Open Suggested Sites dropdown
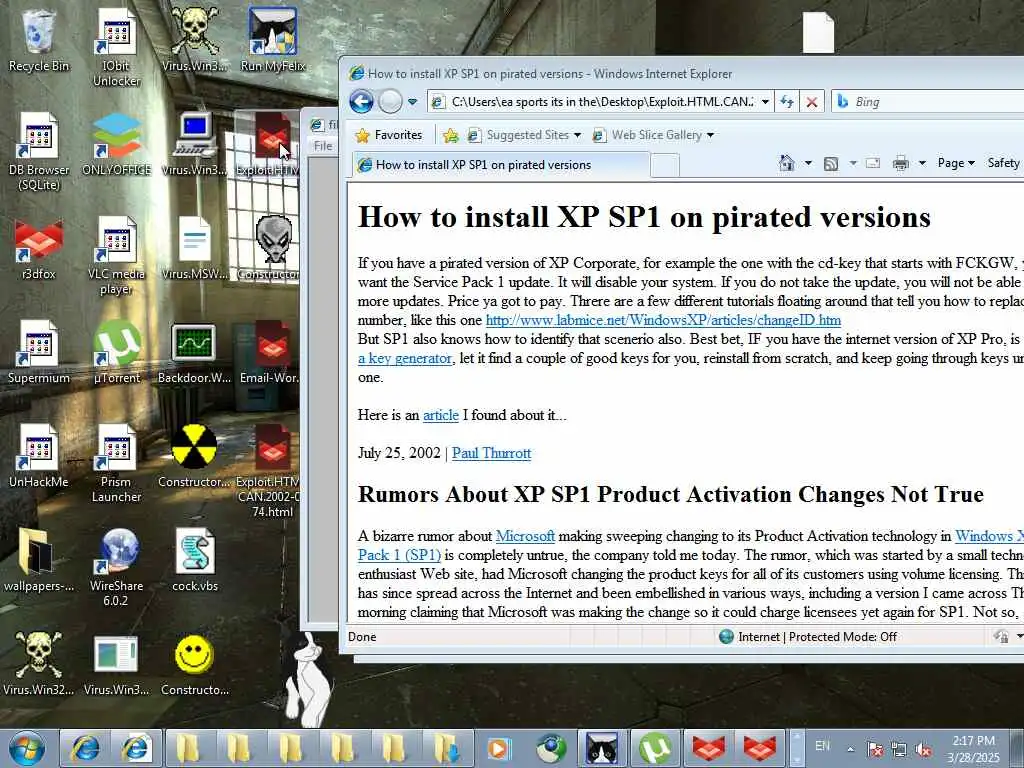The image size is (1024, 768). [x=524, y=135]
